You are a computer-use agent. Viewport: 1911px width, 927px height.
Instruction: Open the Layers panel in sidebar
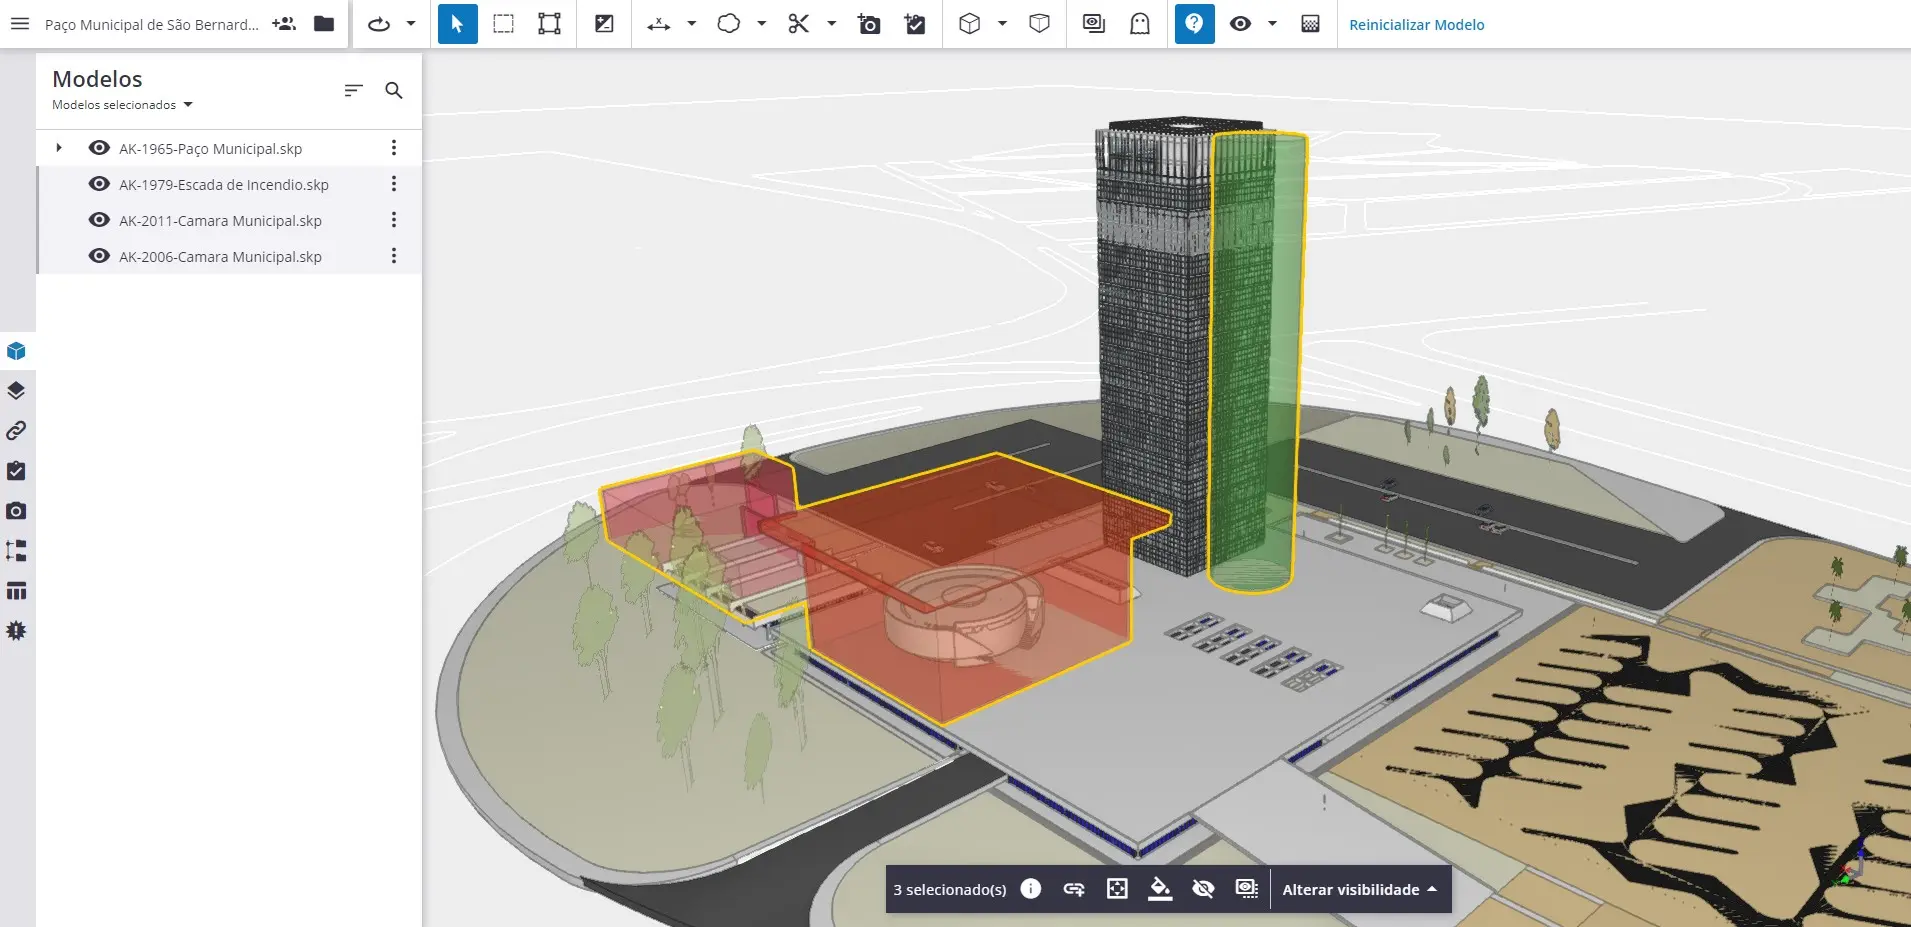coord(16,391)
